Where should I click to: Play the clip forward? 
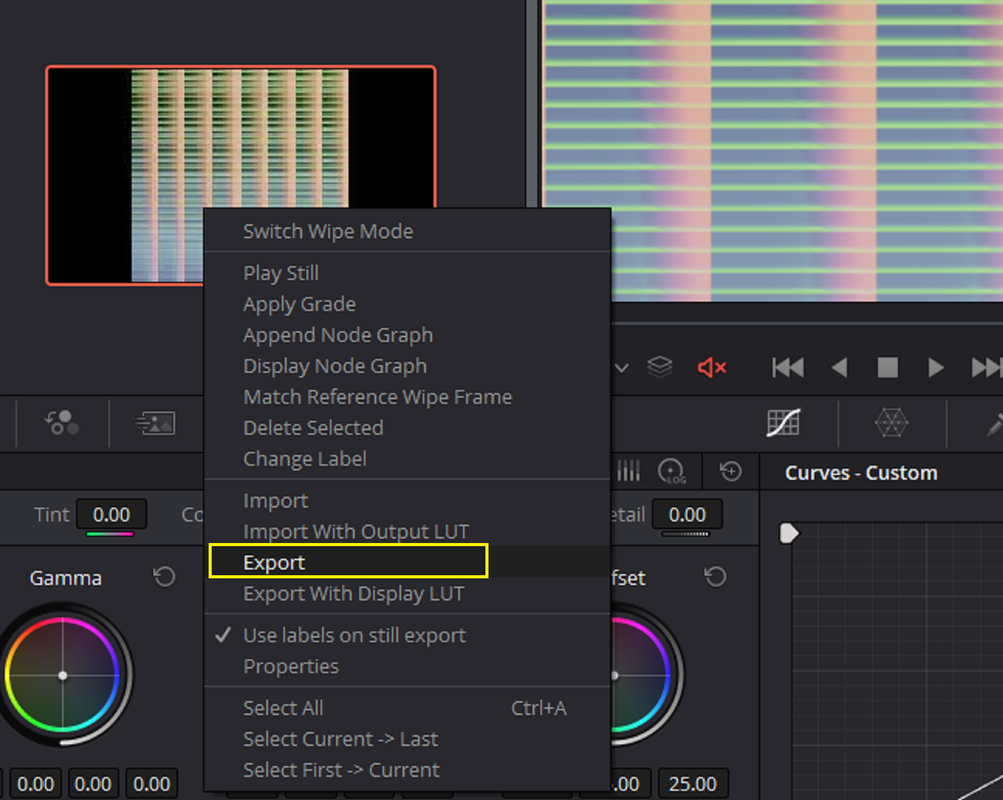click(936, 368)
